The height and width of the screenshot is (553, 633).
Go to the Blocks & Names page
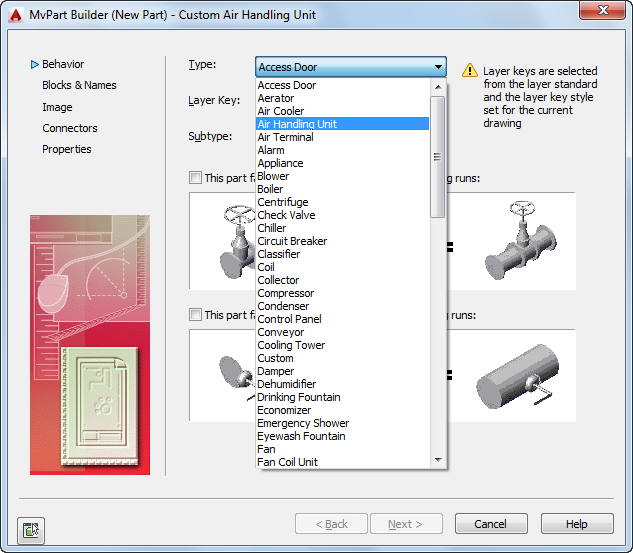[79, 85]
